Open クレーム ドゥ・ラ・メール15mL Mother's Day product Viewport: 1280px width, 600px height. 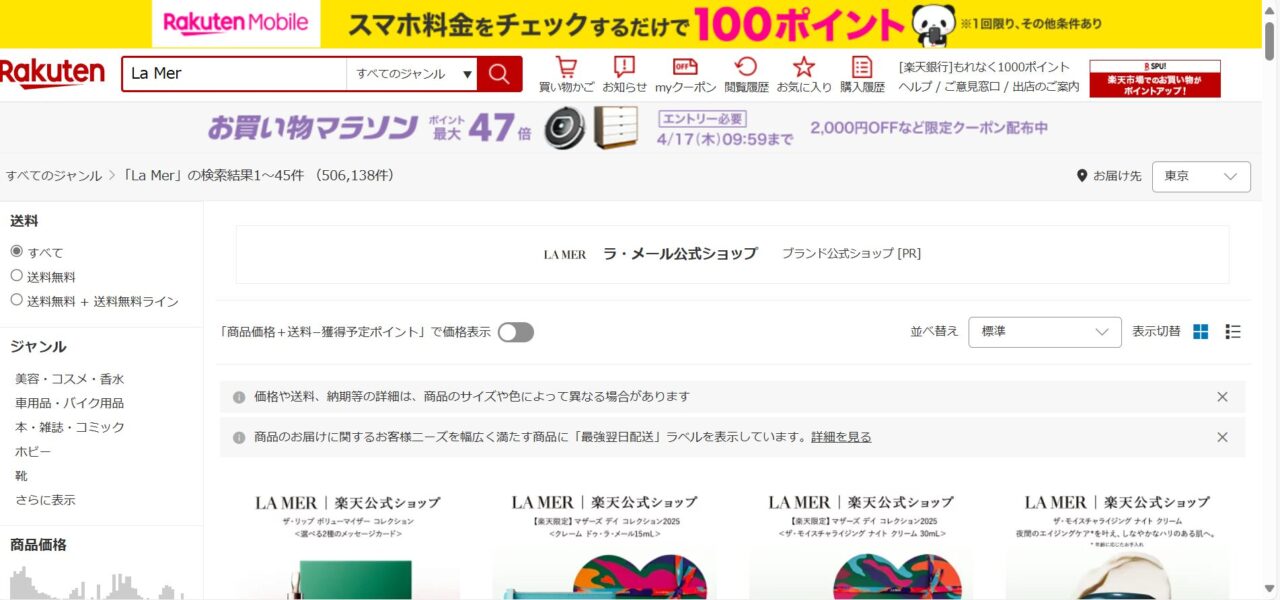tap(604, 543)
